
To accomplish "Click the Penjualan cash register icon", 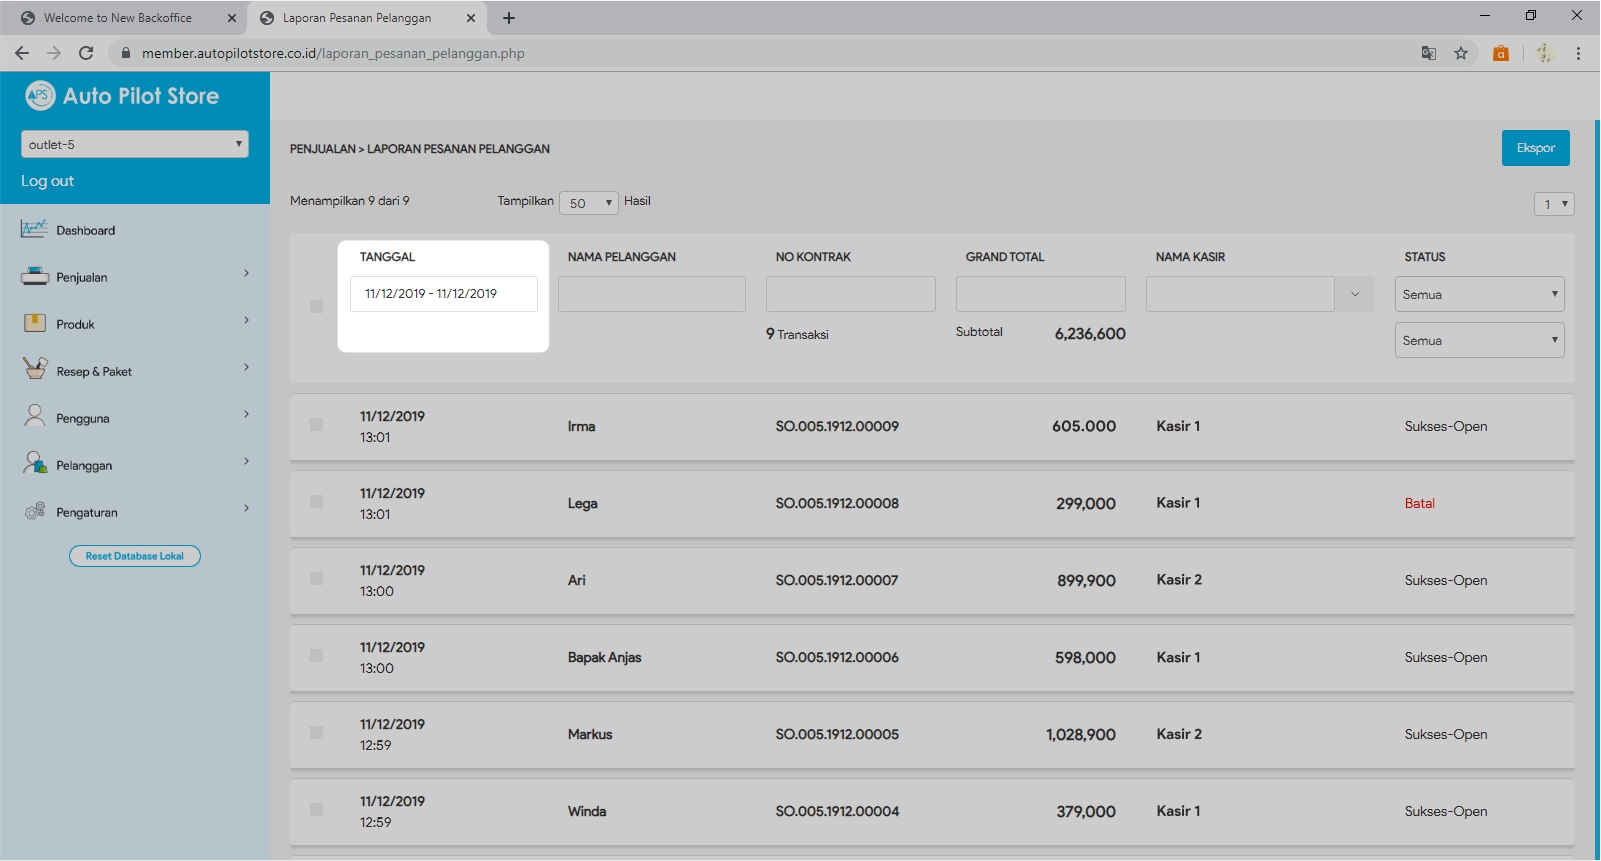I will pos(34,276).
